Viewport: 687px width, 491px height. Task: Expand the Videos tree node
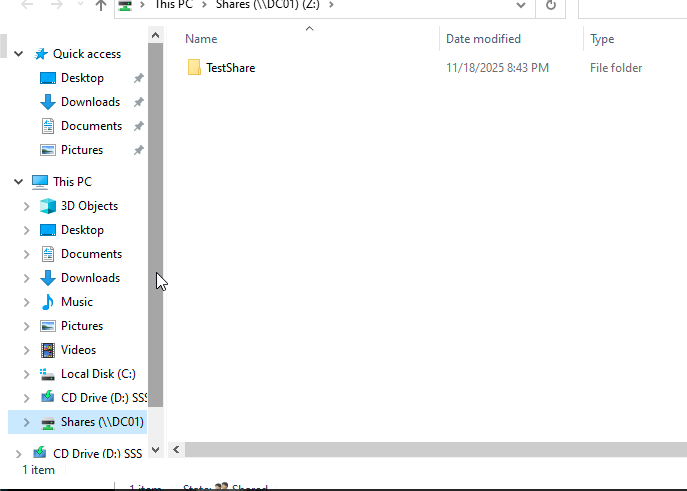pos(26,350)
